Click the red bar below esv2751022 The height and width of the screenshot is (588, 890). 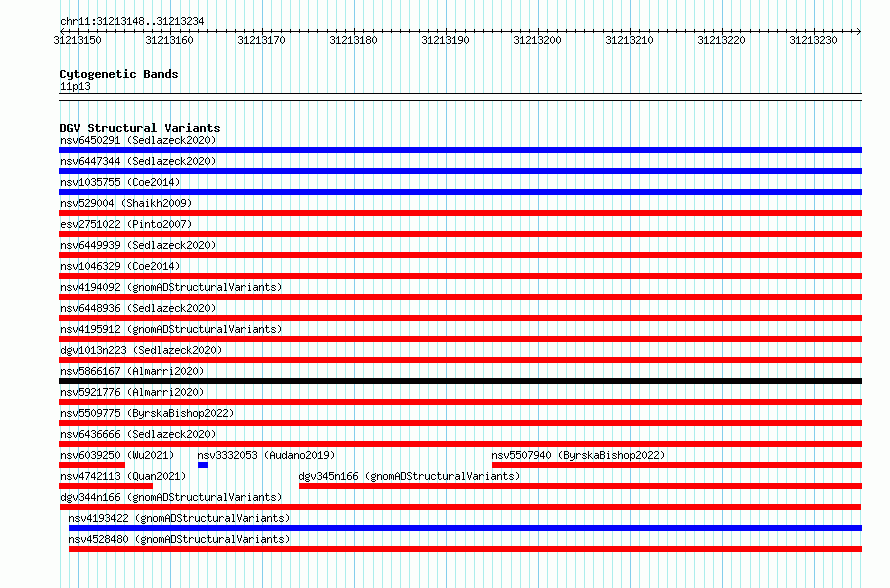point(460,234)
